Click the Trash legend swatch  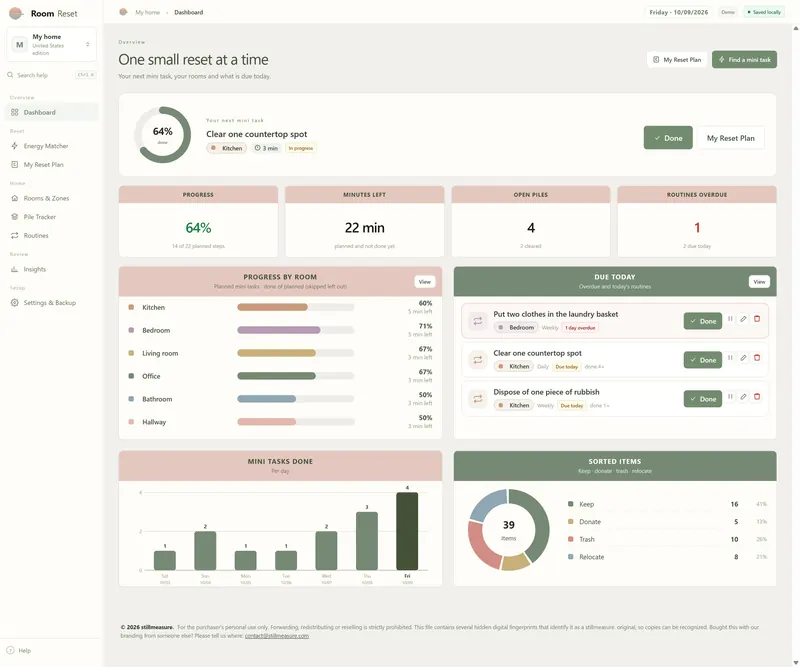point(570,539)
